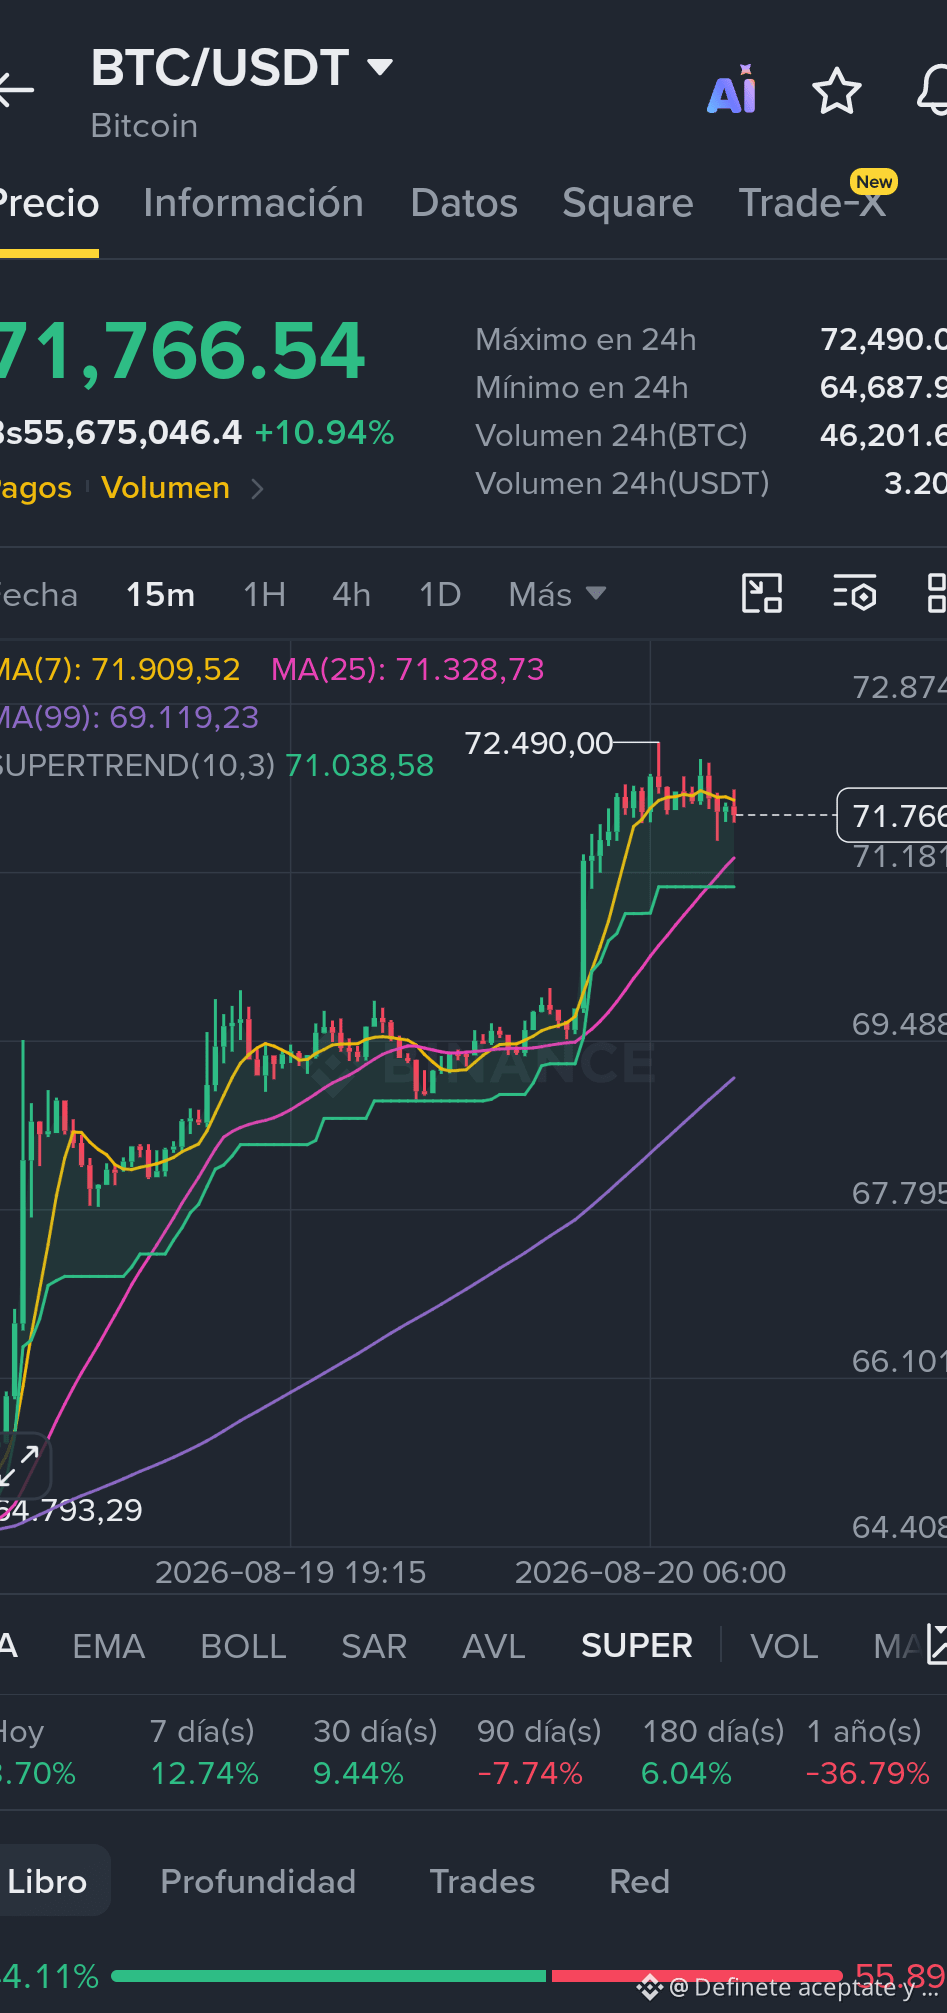Expand the Más timeframe dropdown

tap(558, 594)
